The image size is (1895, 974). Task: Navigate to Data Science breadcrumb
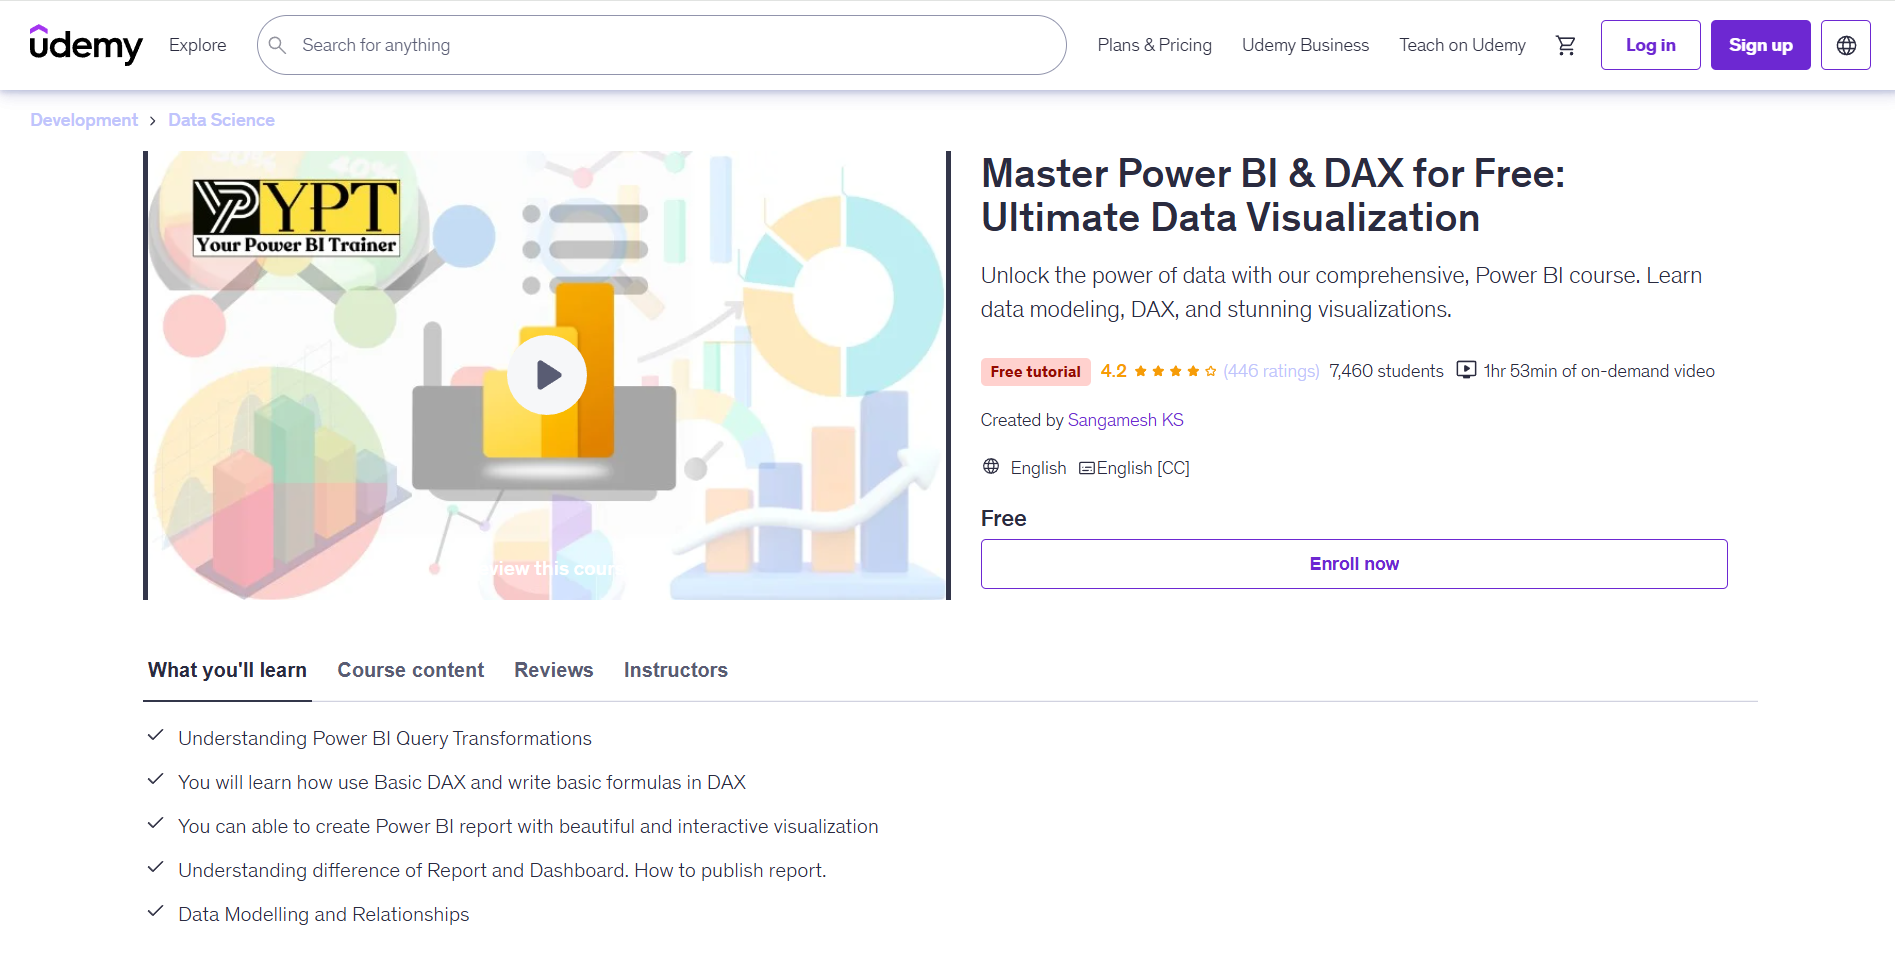[221, 120]
